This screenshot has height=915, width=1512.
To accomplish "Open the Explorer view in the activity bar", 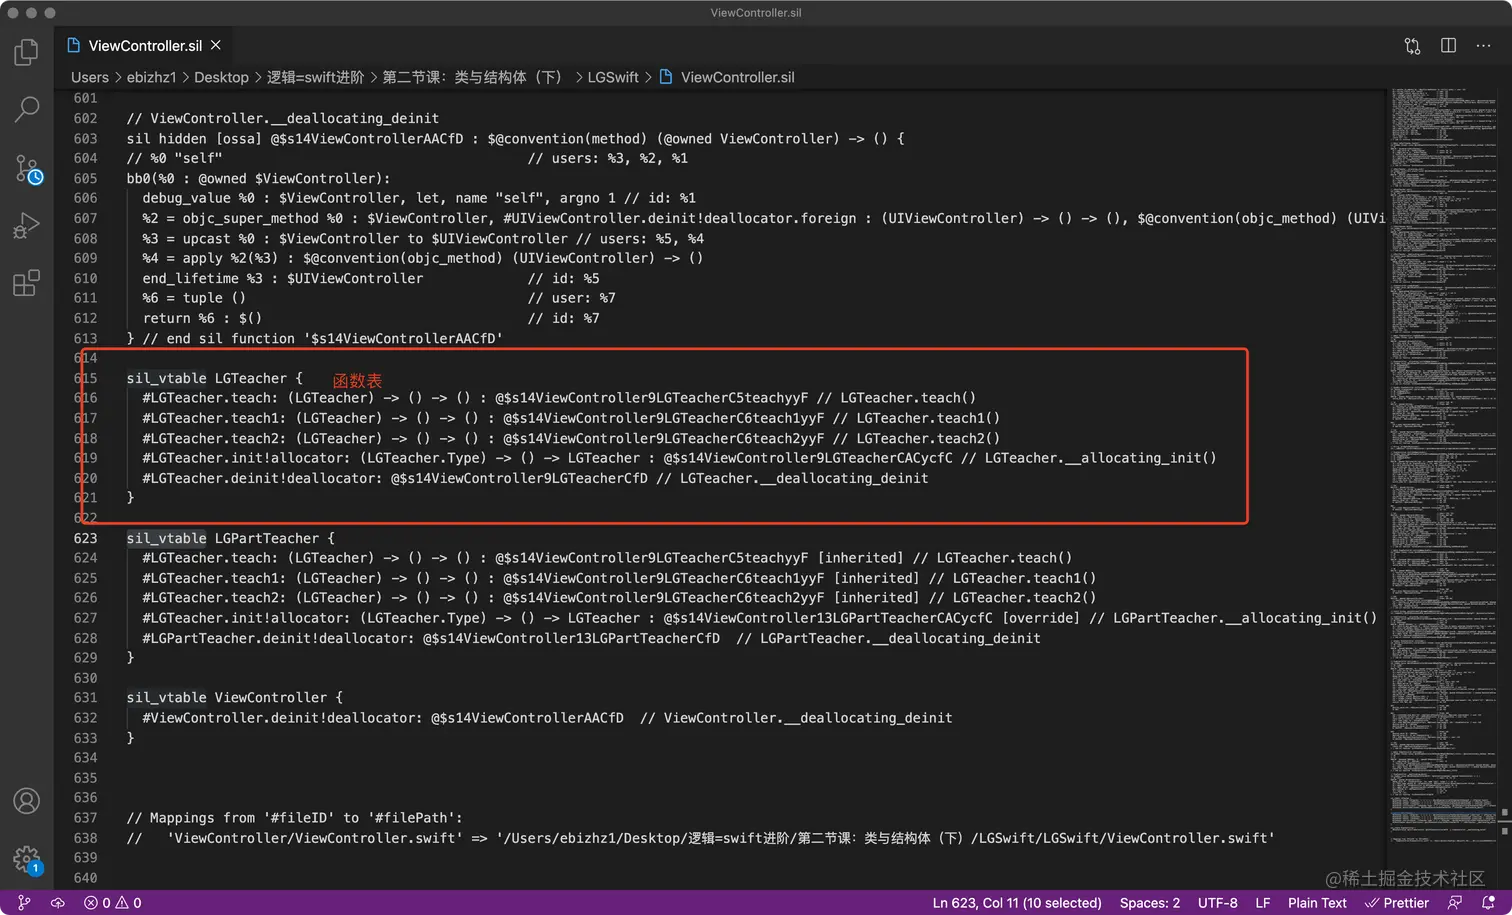I will click(27, 52).
